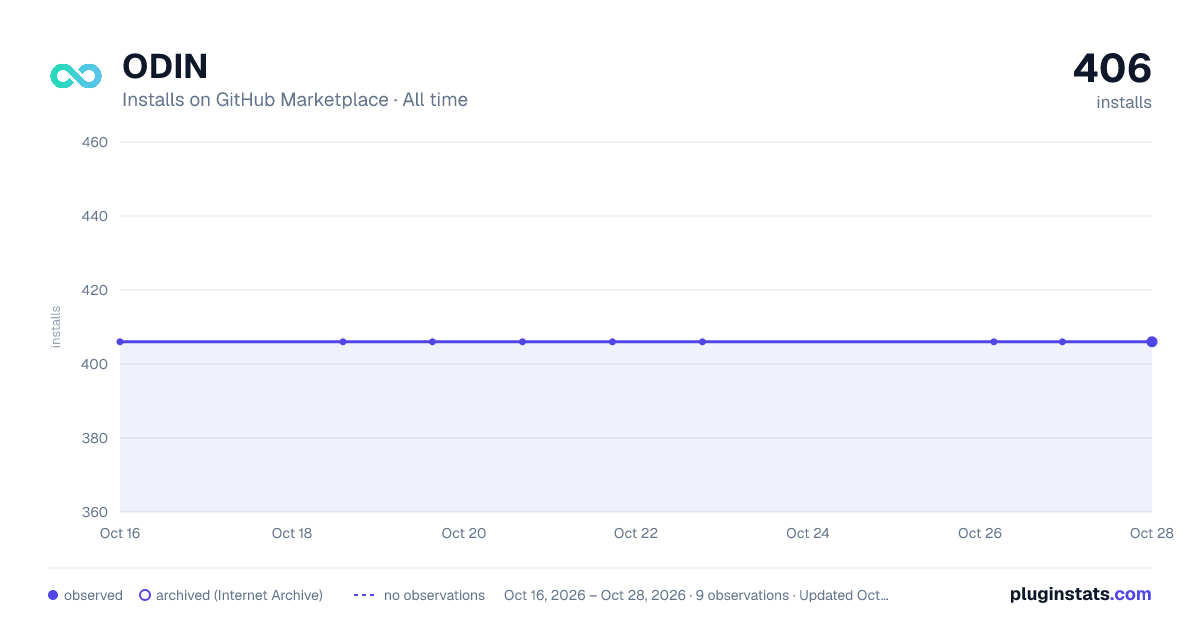Click the 406 total installs number

point(1112,69)
